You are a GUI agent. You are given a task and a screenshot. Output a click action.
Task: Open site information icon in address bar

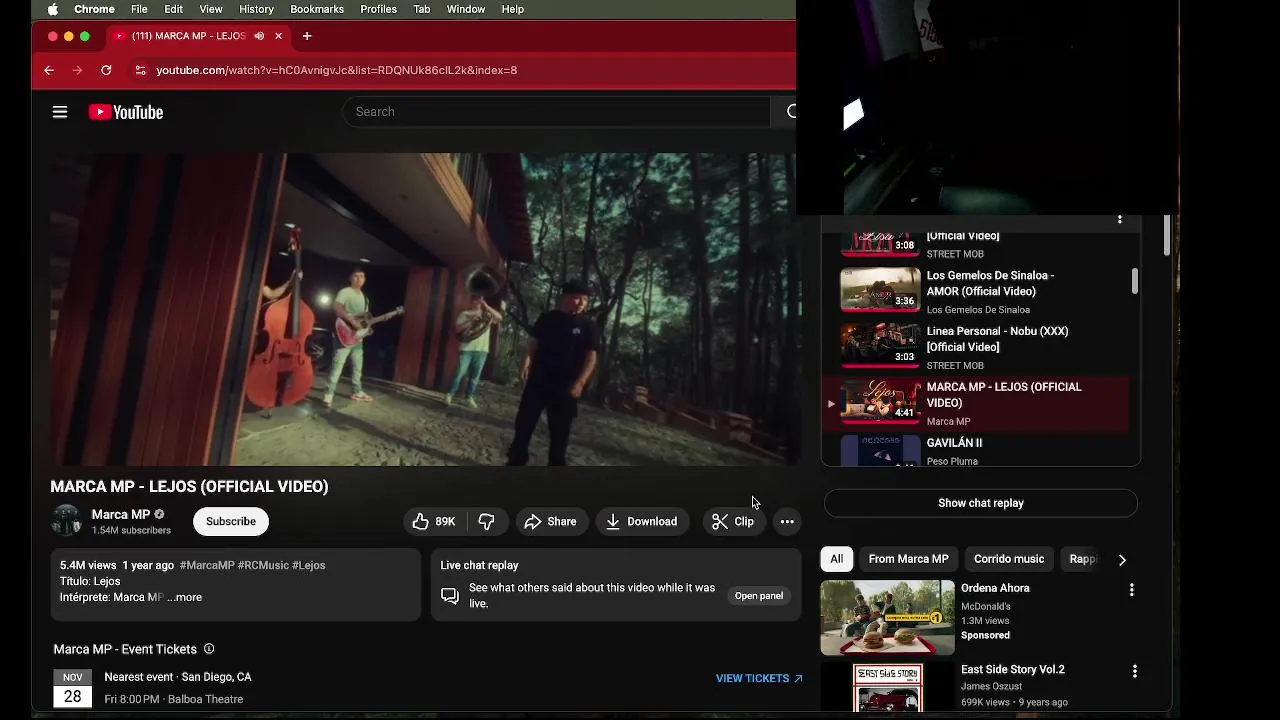[x=140, y=70]
